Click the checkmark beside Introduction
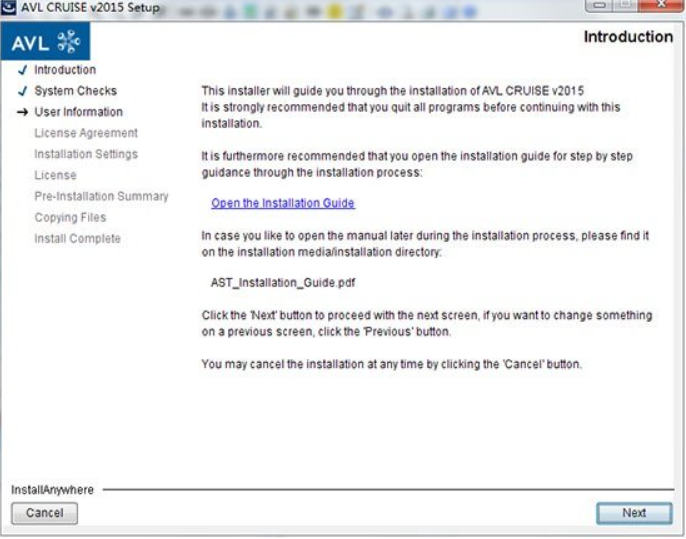The image size is (686, 539). coord(22,70)
